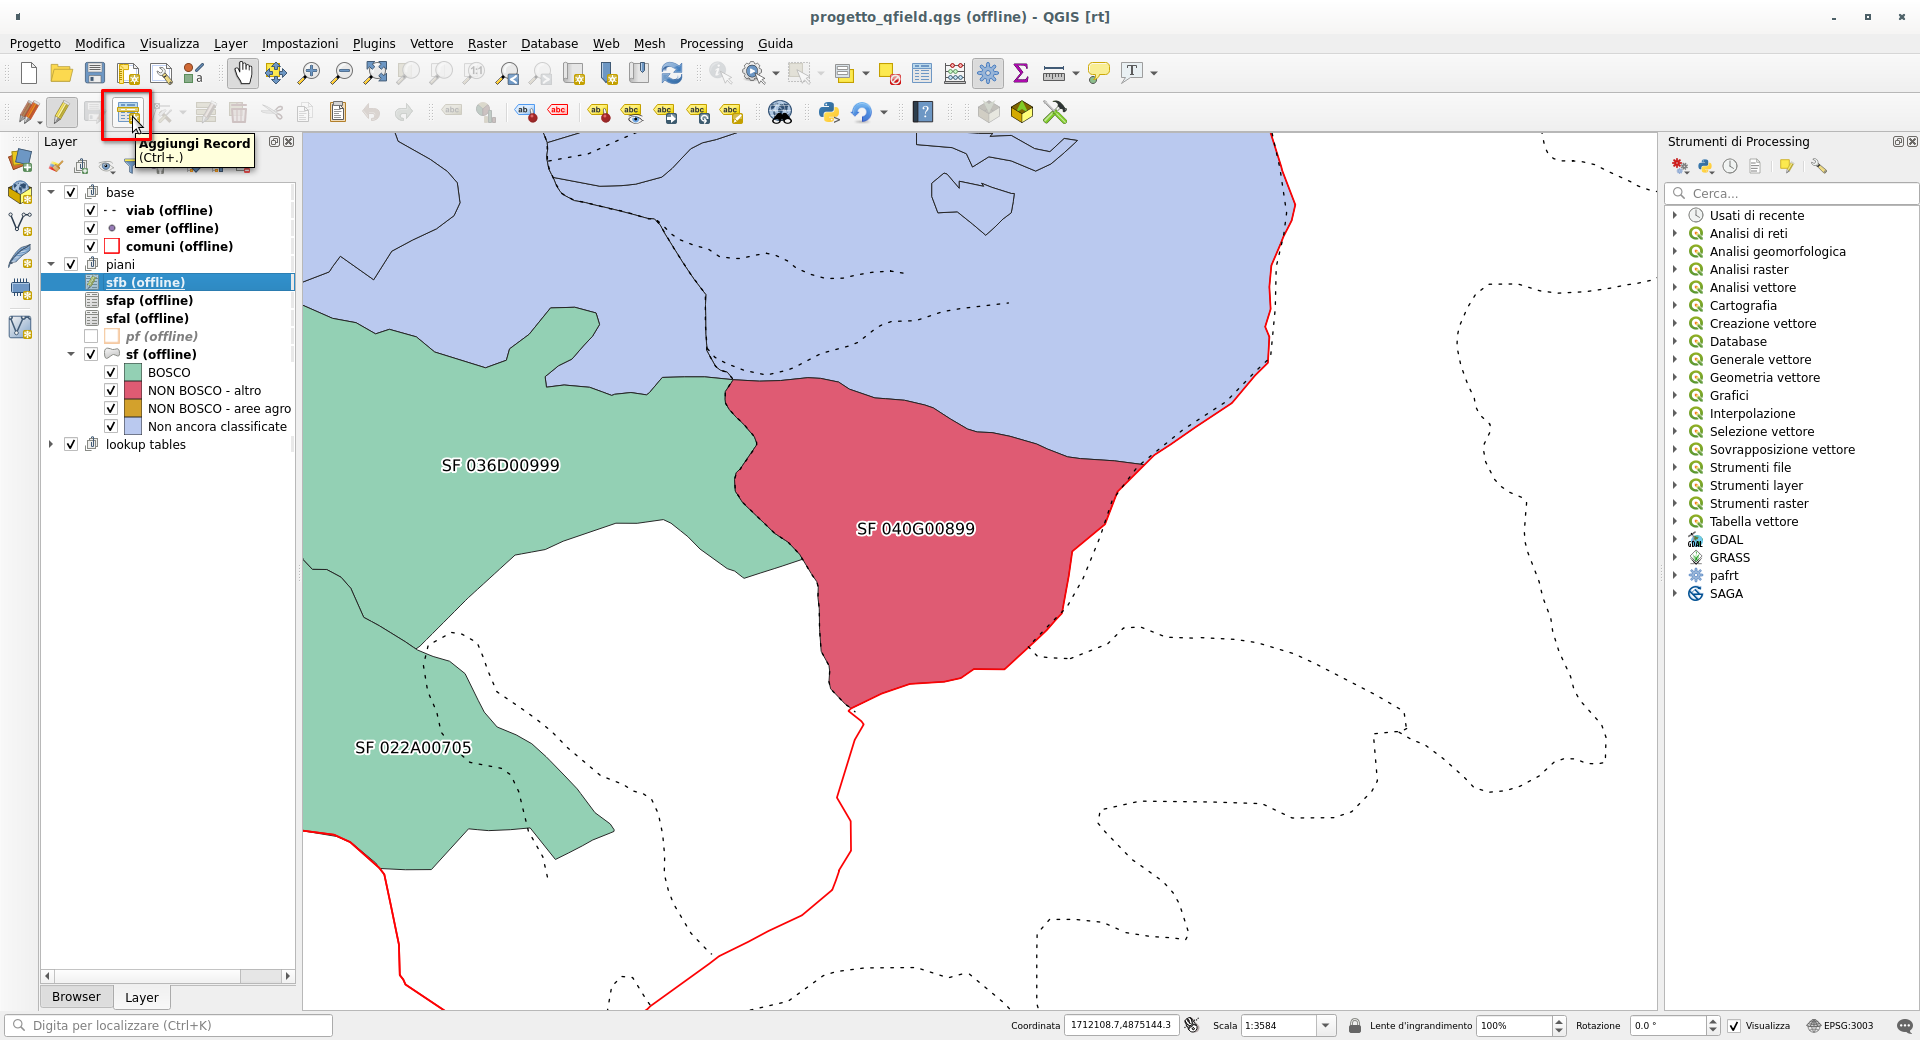The width and height of the screenshot is (1920, 1040).
Task: Save project with the floppy disk icon
Action: pyautogui.click(x=95, y=73)
